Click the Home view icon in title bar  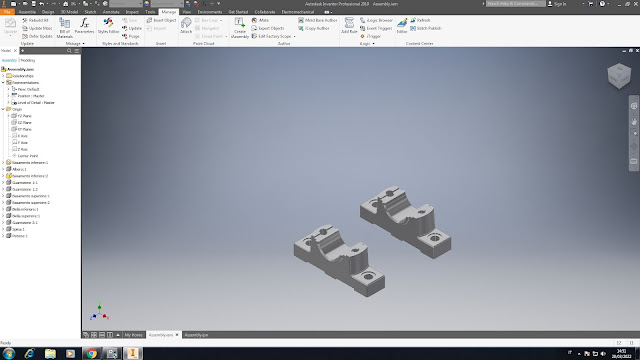click(65, 4)
